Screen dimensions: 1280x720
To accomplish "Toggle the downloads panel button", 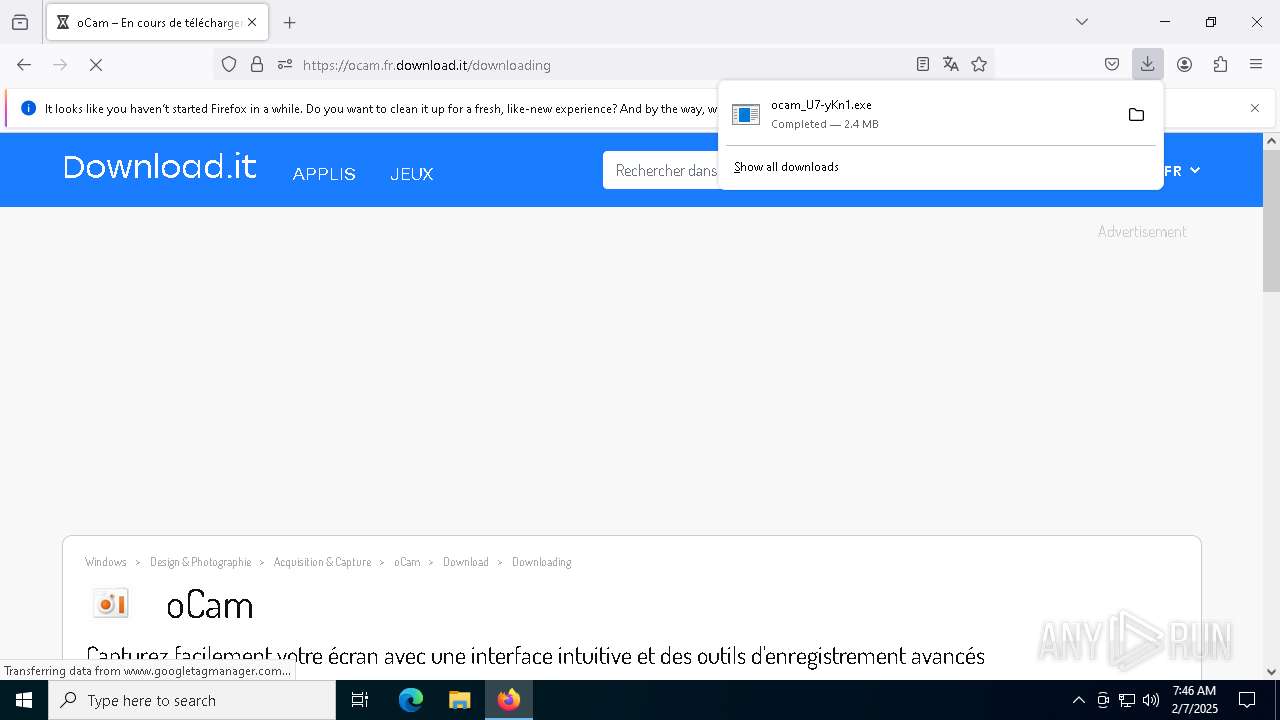I will coord(1148,65).
